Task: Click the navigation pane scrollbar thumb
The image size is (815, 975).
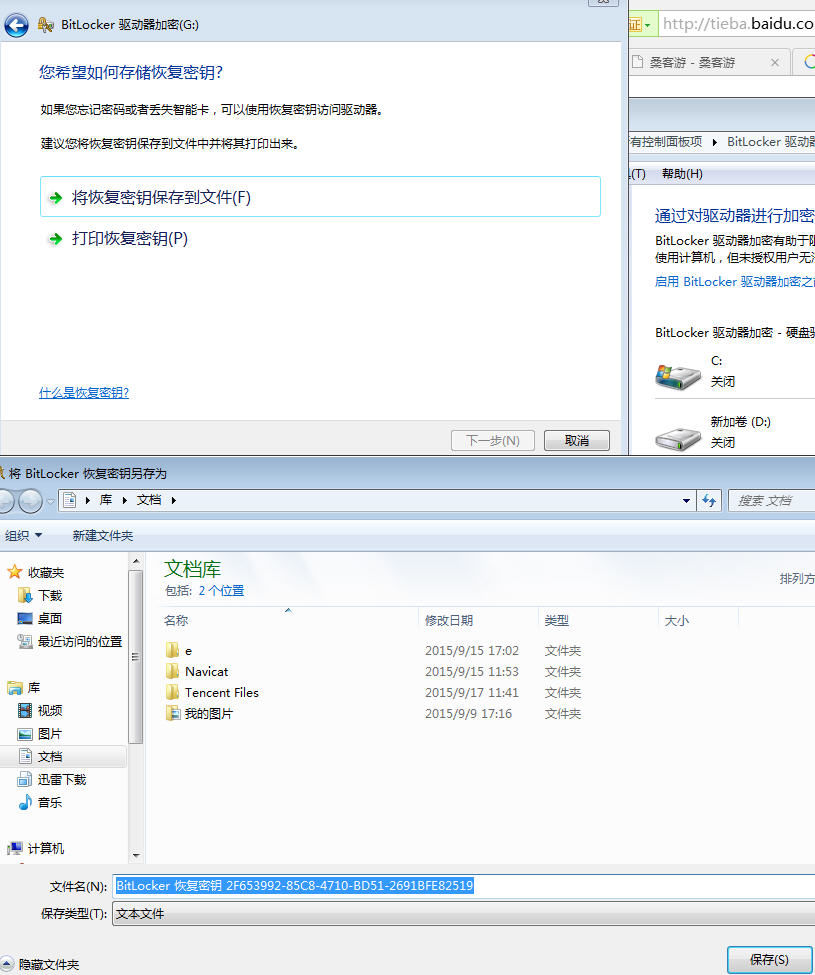Action: click(136, 657)
